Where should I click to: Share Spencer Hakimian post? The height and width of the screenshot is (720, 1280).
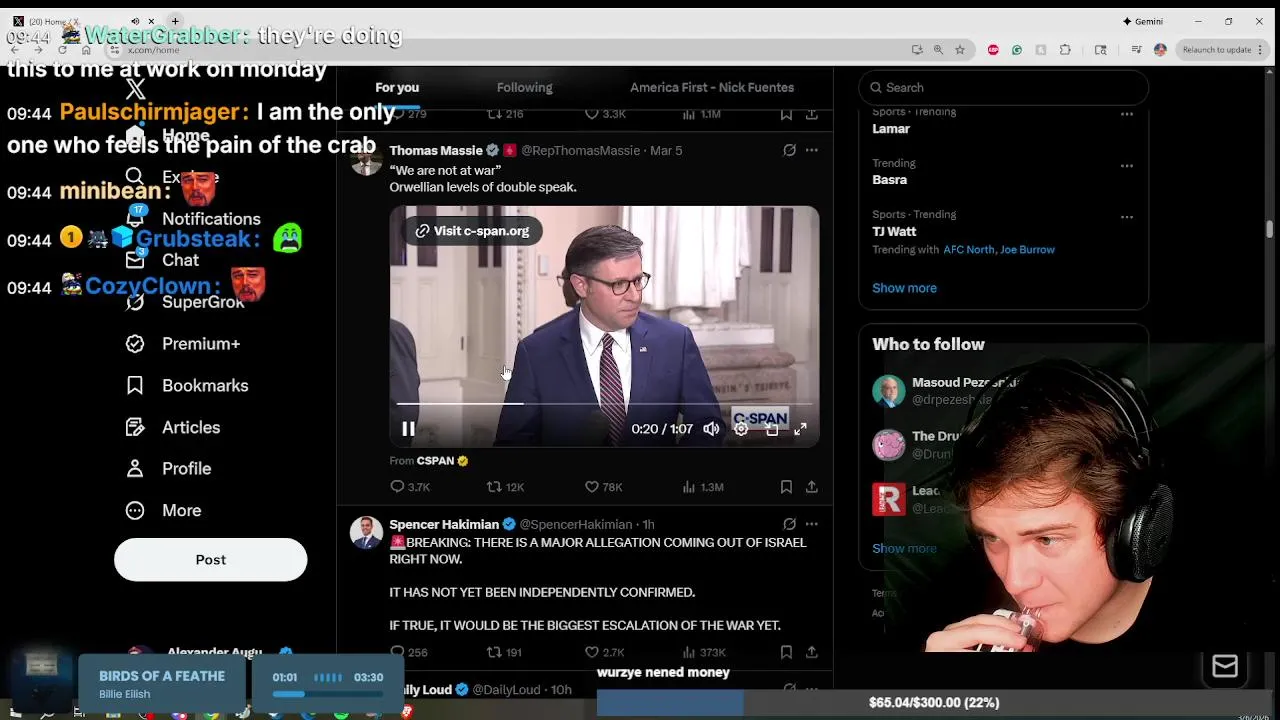coord(812,652)
